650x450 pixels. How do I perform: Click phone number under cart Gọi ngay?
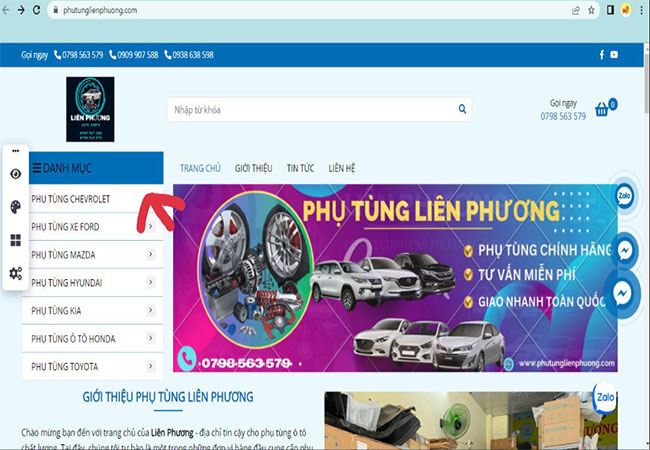click(x=563, y=116)
